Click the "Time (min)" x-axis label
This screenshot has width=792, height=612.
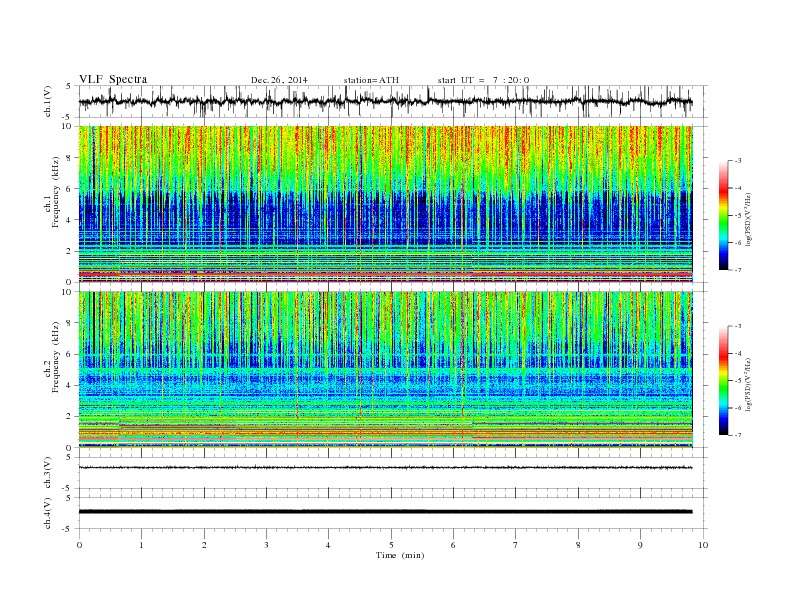point(400,555)
